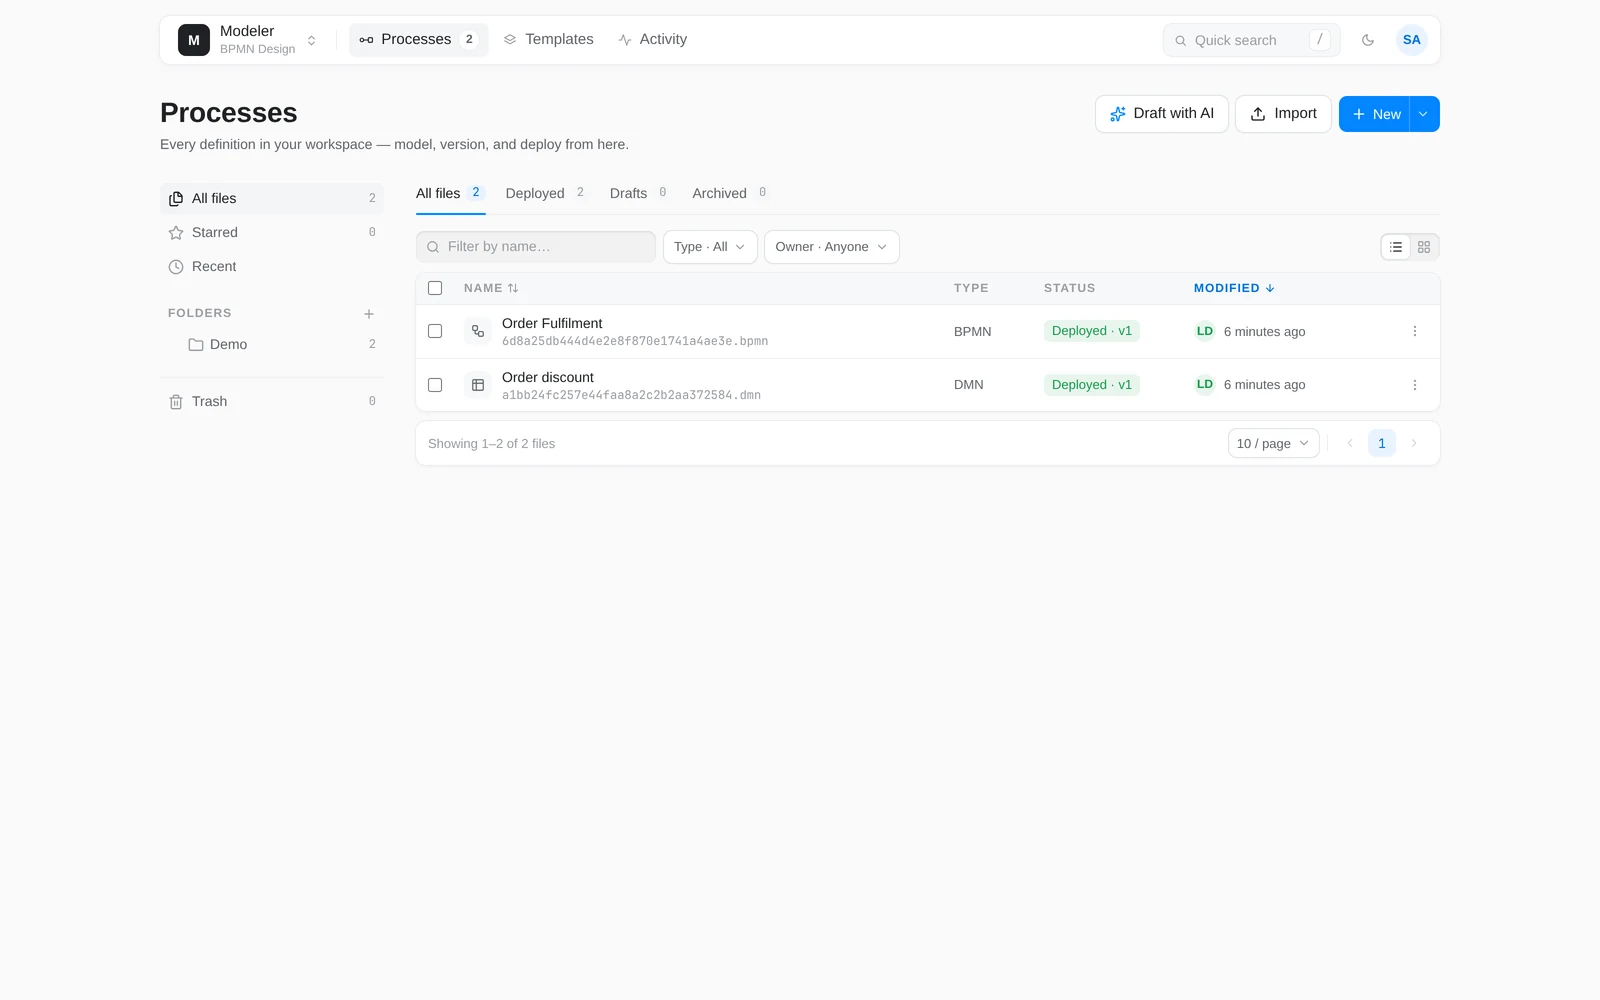
Task: Switch to the Deployed tab
Action: click(546, 193)
